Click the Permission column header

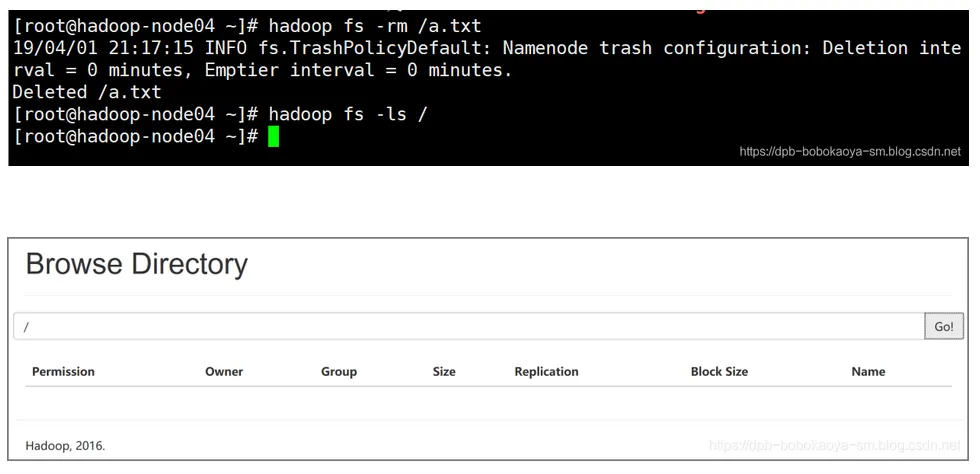coord(63,371)
